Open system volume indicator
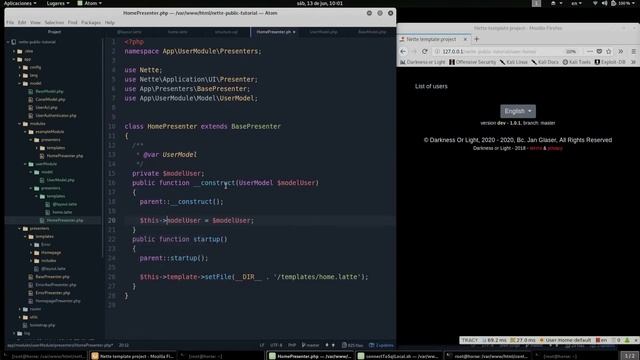Viewport: 640px width, 360px height. [604, 3]
